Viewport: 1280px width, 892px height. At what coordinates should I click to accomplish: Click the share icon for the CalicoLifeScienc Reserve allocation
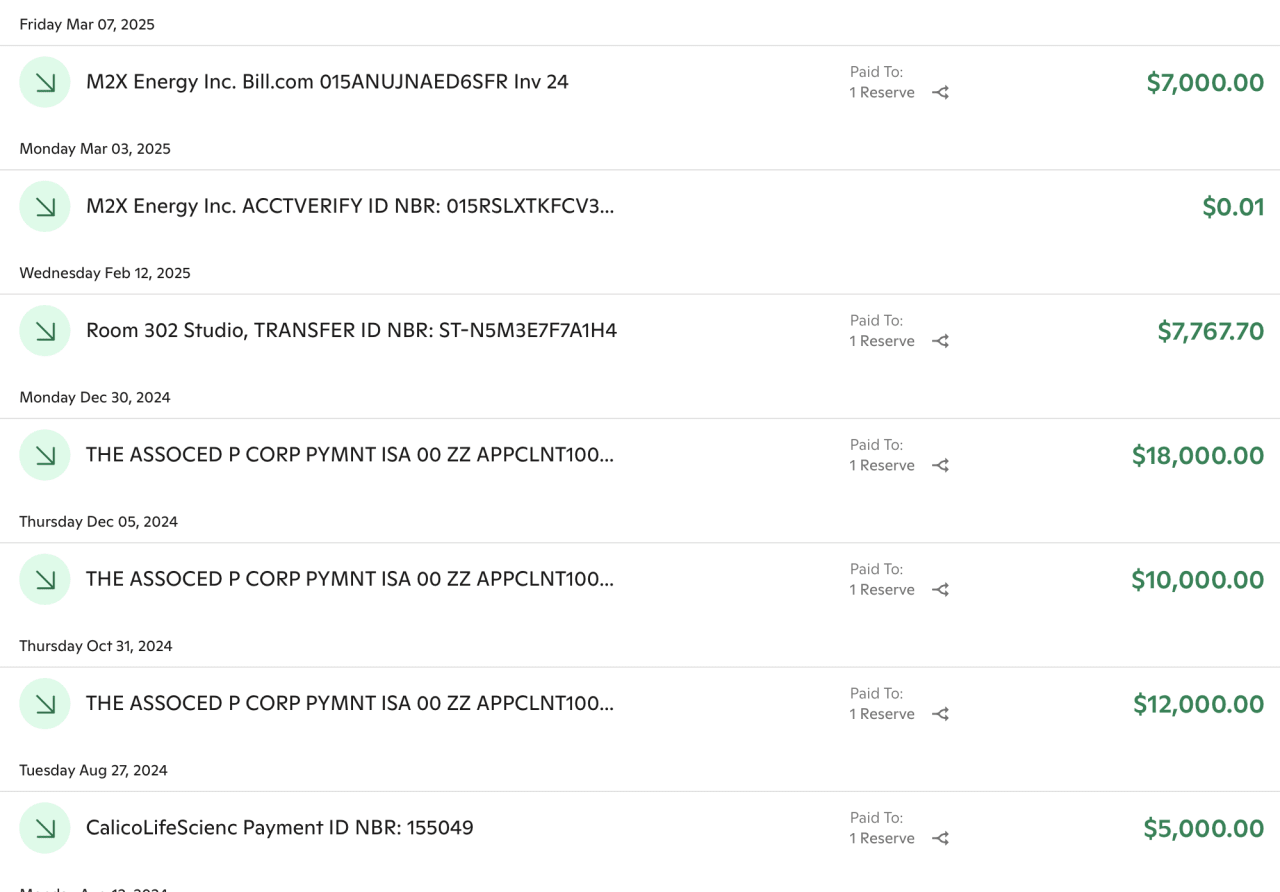939,838
